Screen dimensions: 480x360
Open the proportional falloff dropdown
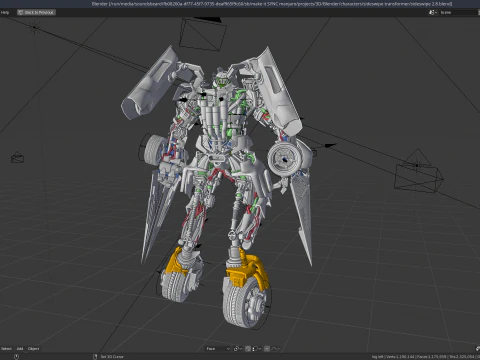tap(275, 349)
